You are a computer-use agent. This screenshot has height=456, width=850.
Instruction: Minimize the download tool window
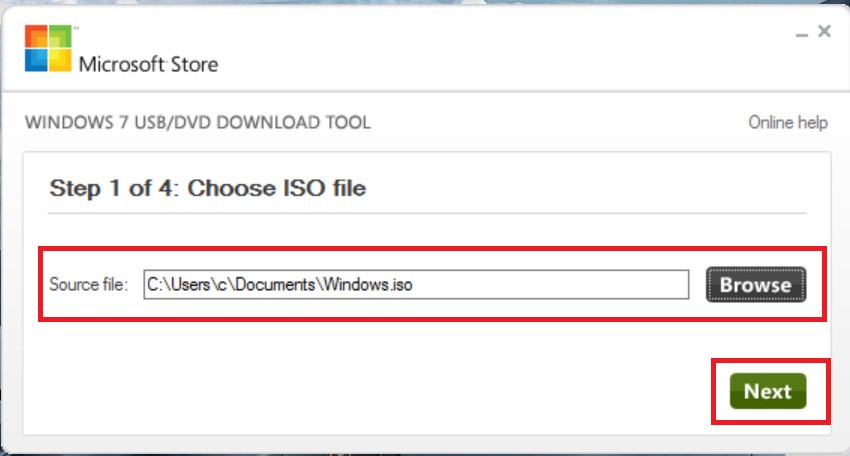802,33
